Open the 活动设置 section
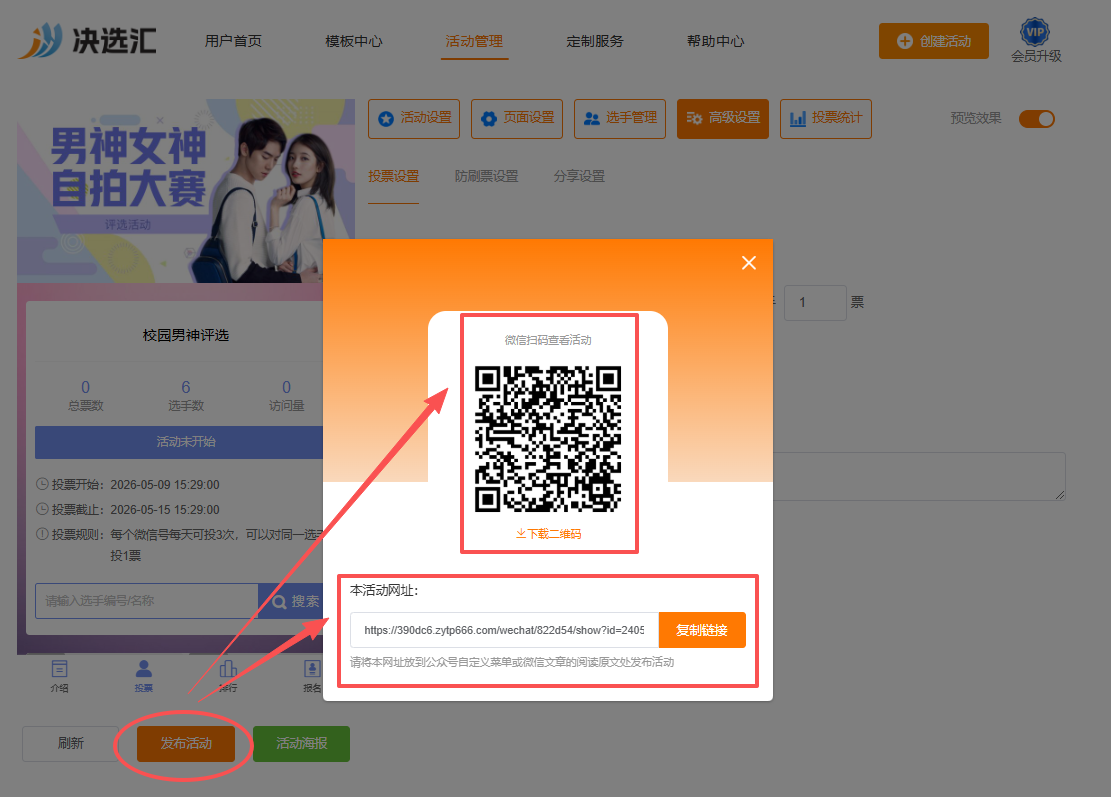This screenshot has width=1111, height=797. [414, 118]
